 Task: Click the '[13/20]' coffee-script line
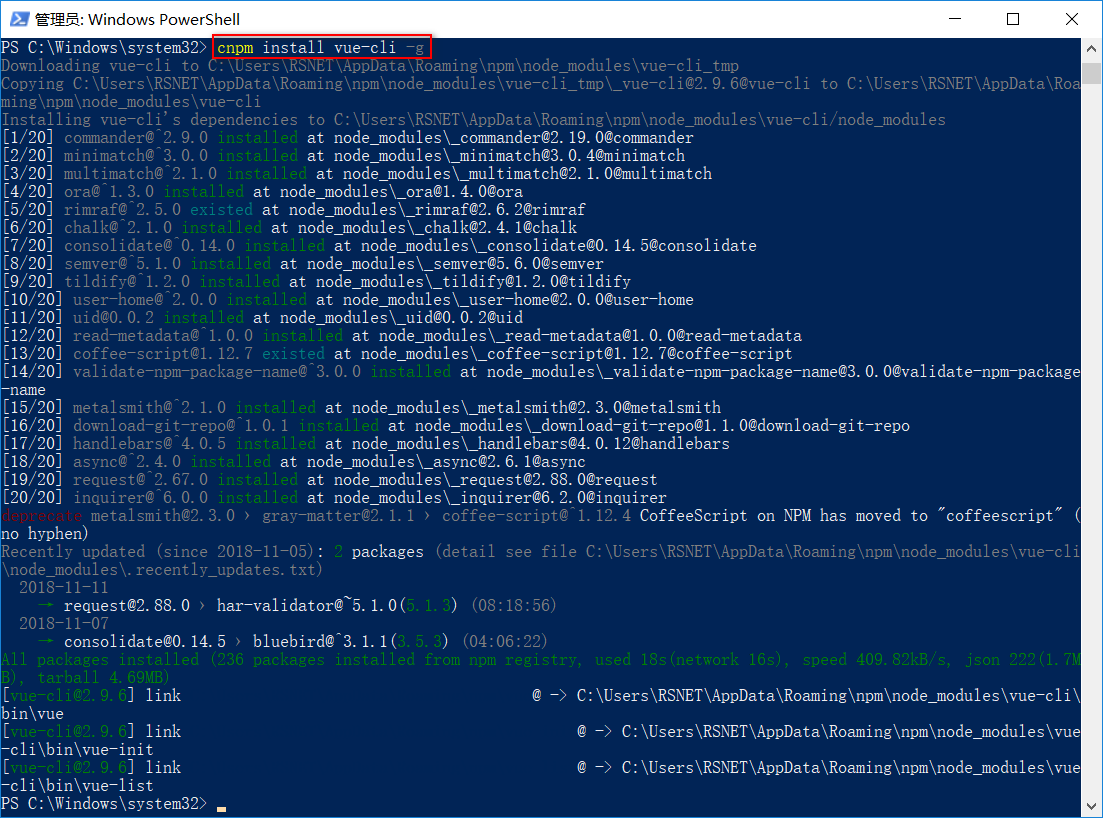[397, 354]
